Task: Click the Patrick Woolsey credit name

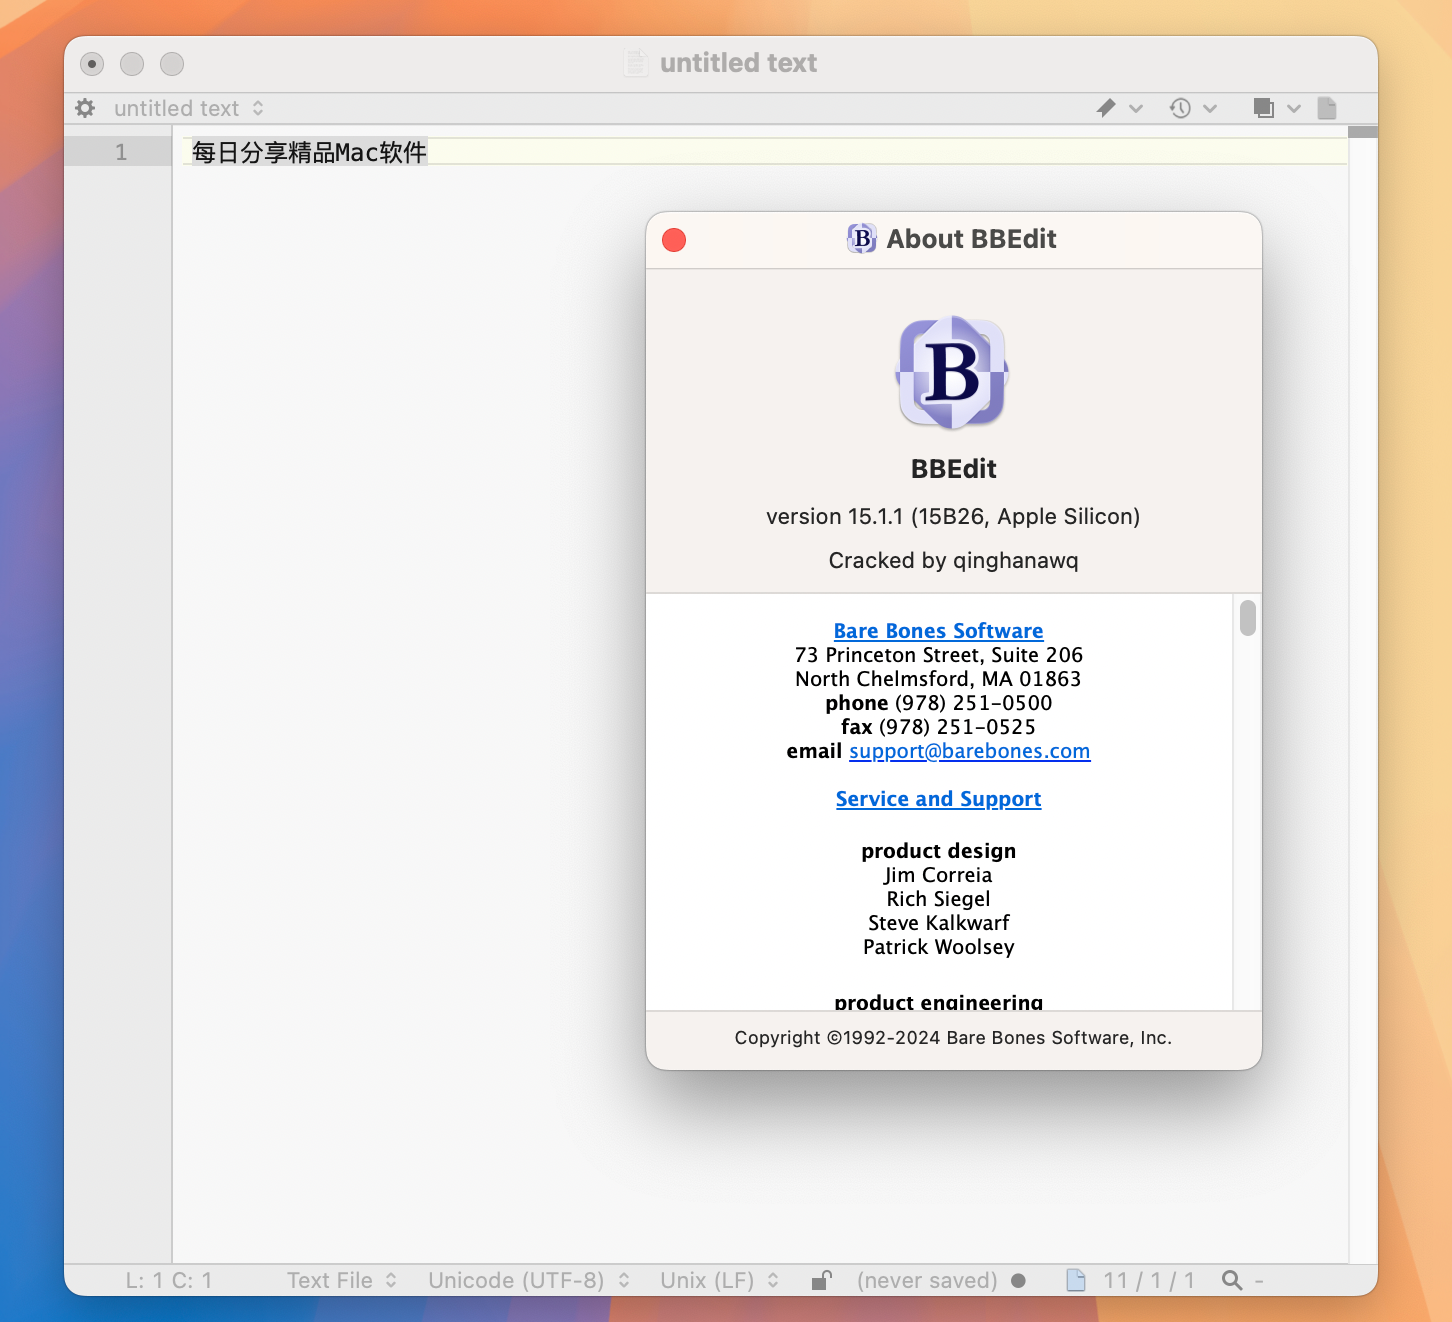Action: coord(938,947)
